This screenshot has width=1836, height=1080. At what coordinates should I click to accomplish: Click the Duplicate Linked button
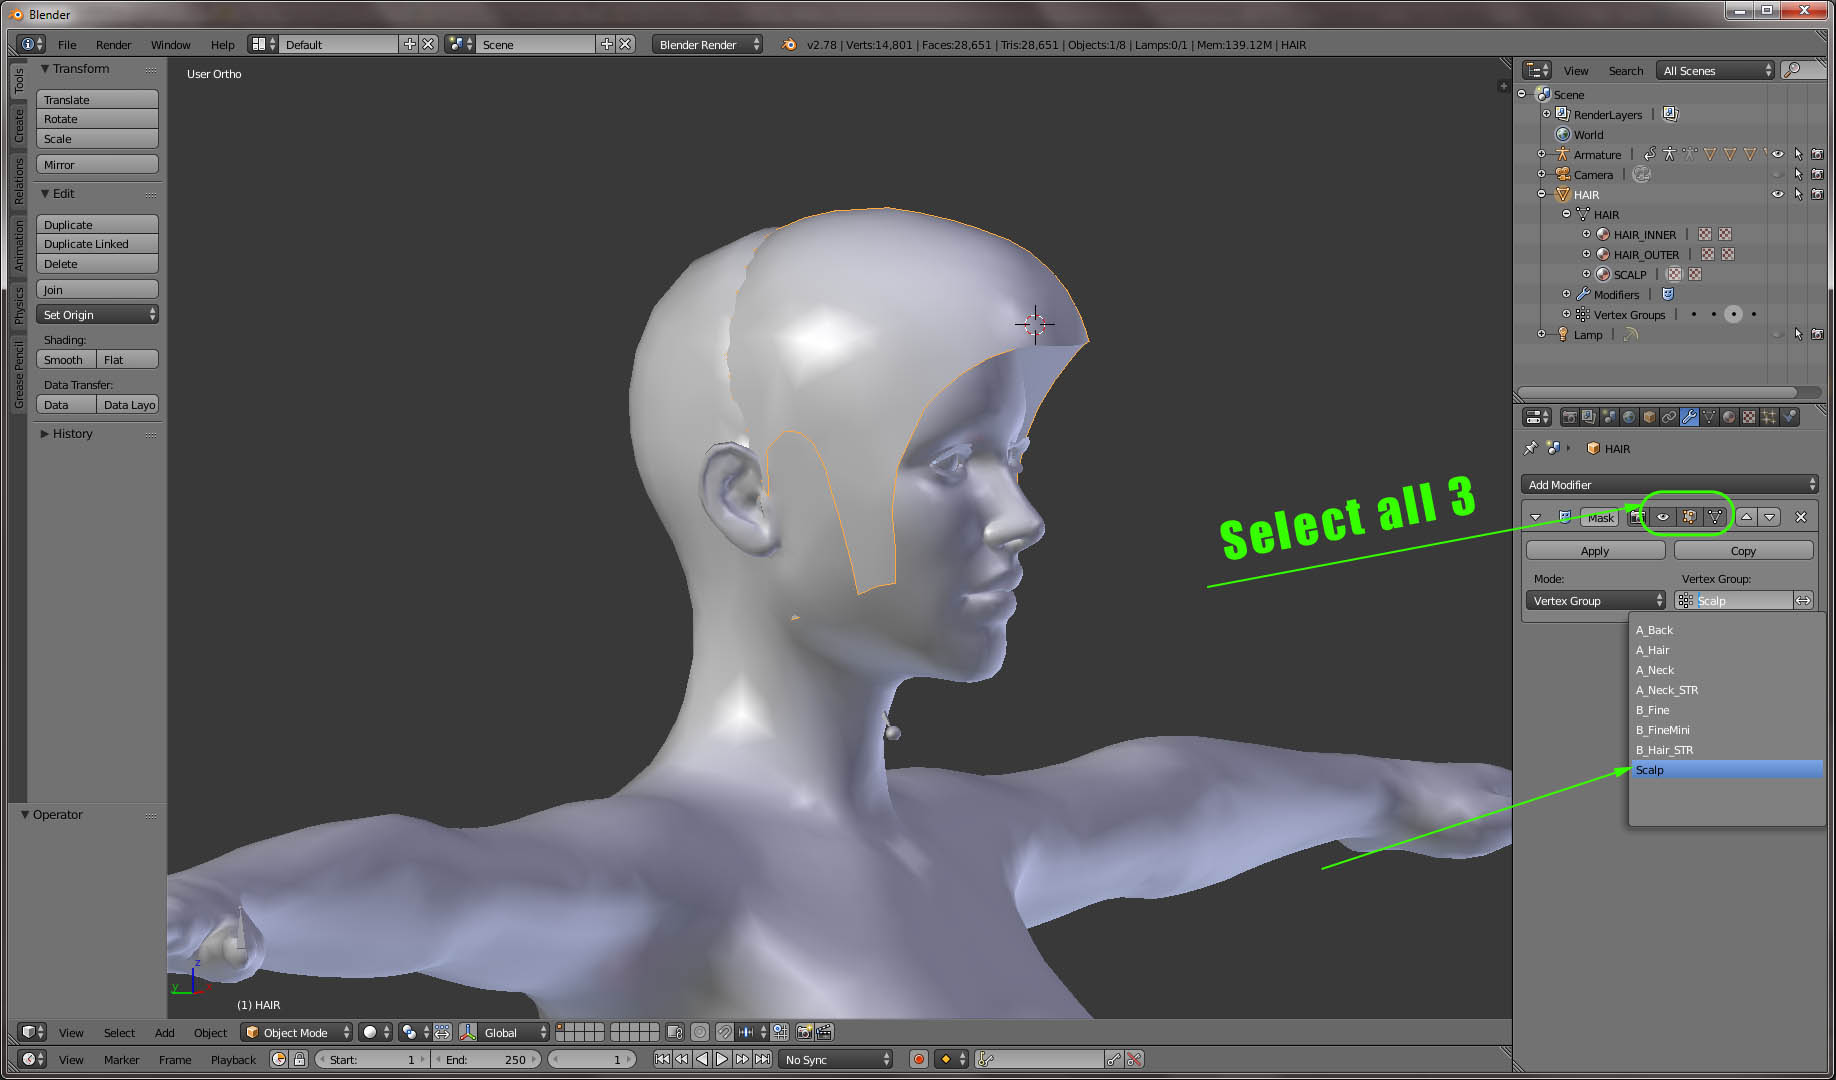(97, 244)
